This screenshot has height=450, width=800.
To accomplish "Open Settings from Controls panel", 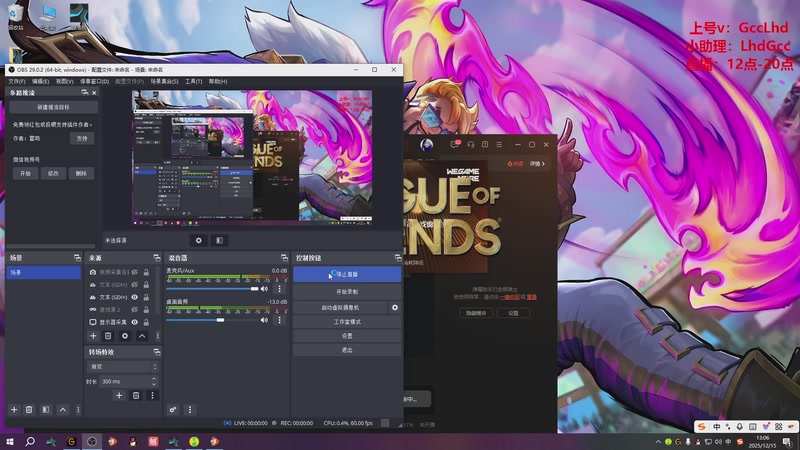I will [347, 336].
